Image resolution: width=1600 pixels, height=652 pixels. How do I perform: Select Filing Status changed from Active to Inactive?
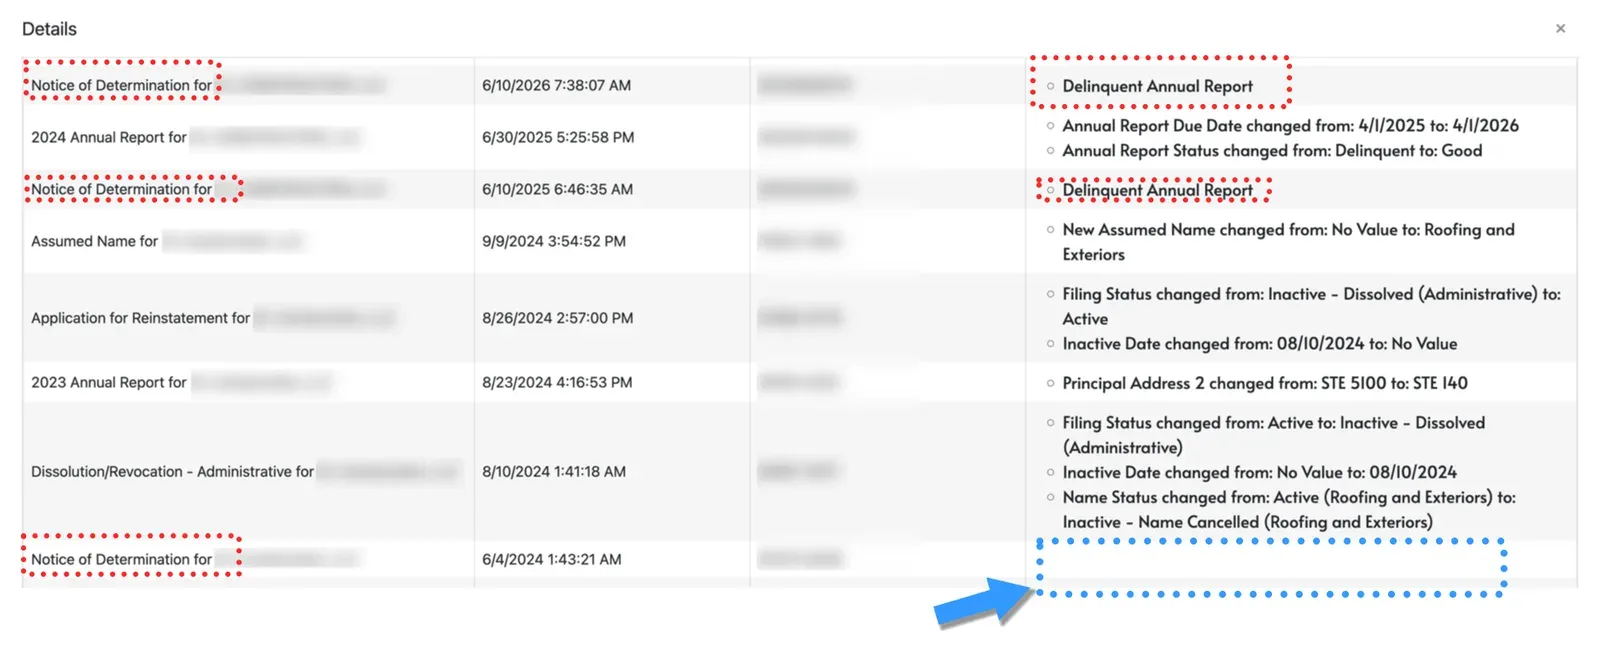tap(1273, 435)
